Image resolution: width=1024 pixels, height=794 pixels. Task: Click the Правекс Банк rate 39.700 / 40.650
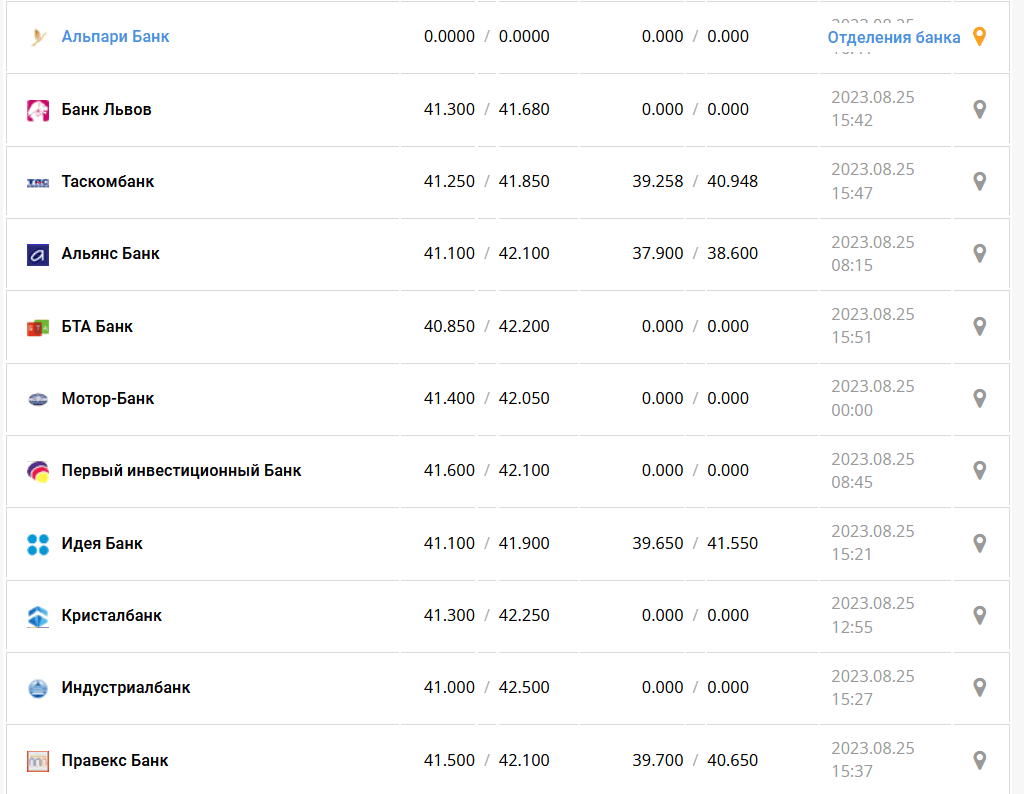(695, 760)
